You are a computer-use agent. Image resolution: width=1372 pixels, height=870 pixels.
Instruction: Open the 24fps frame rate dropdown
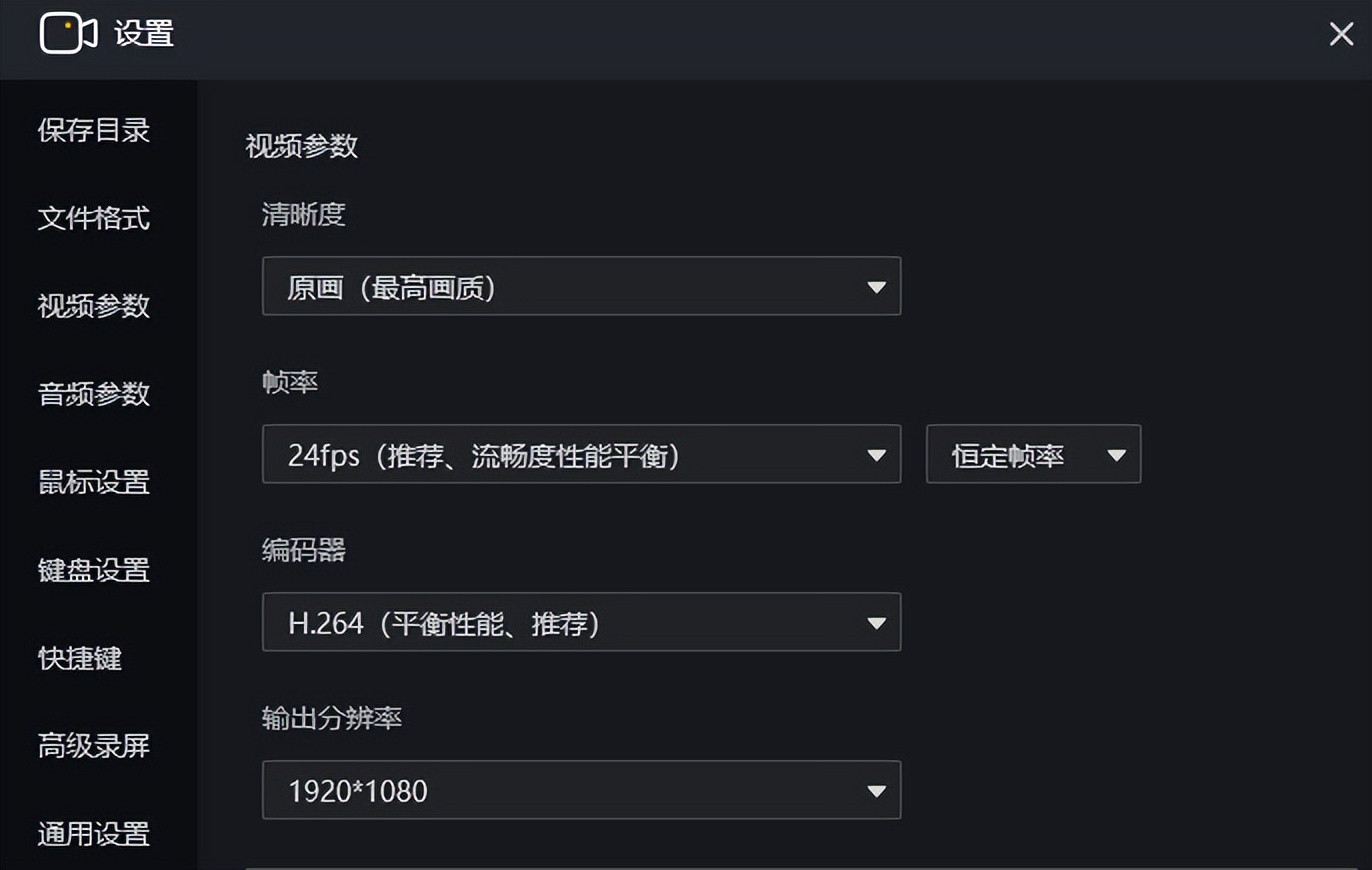tap(560, 455)
